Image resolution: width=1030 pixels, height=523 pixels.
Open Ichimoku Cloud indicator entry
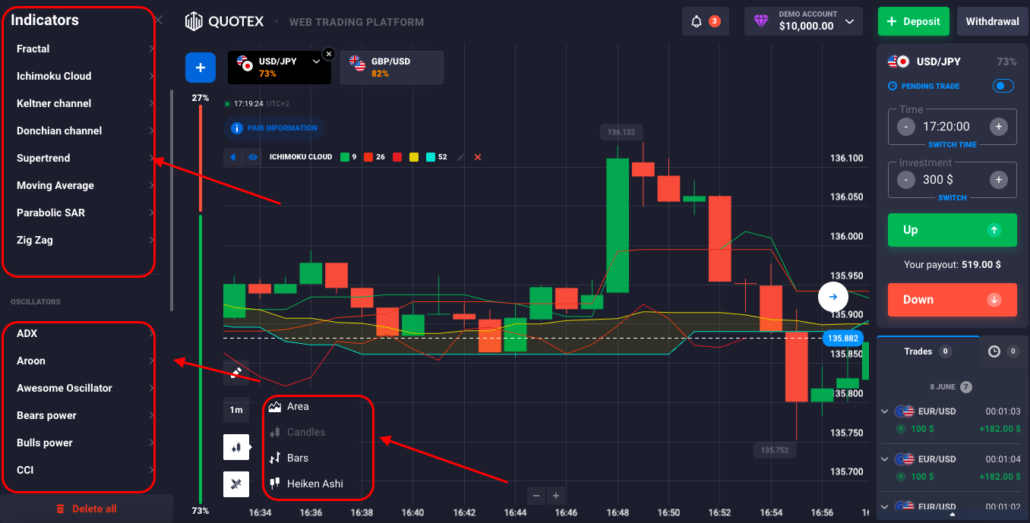84,76
